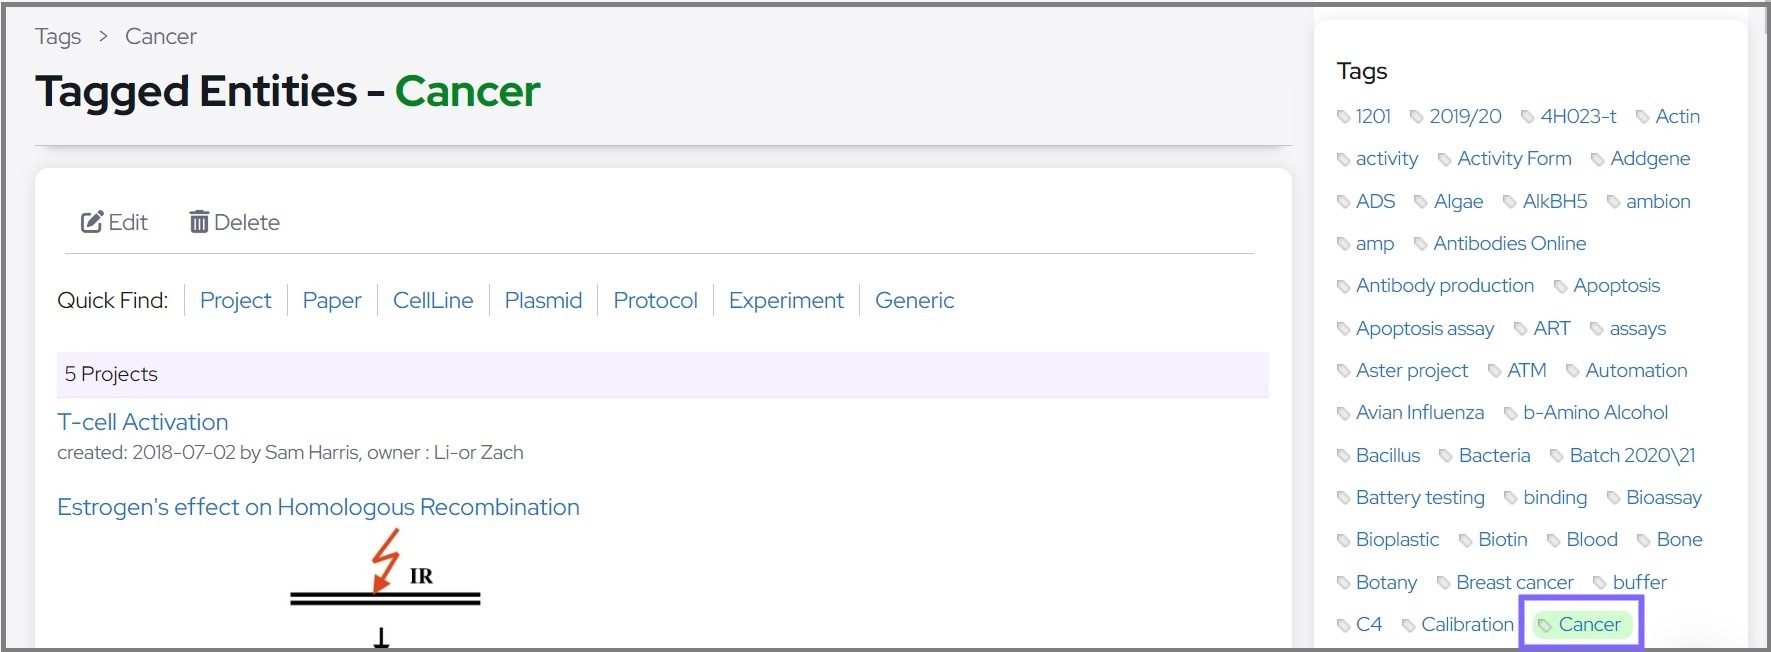Click the tag icon on highlighted Cancer tag

1545,626
